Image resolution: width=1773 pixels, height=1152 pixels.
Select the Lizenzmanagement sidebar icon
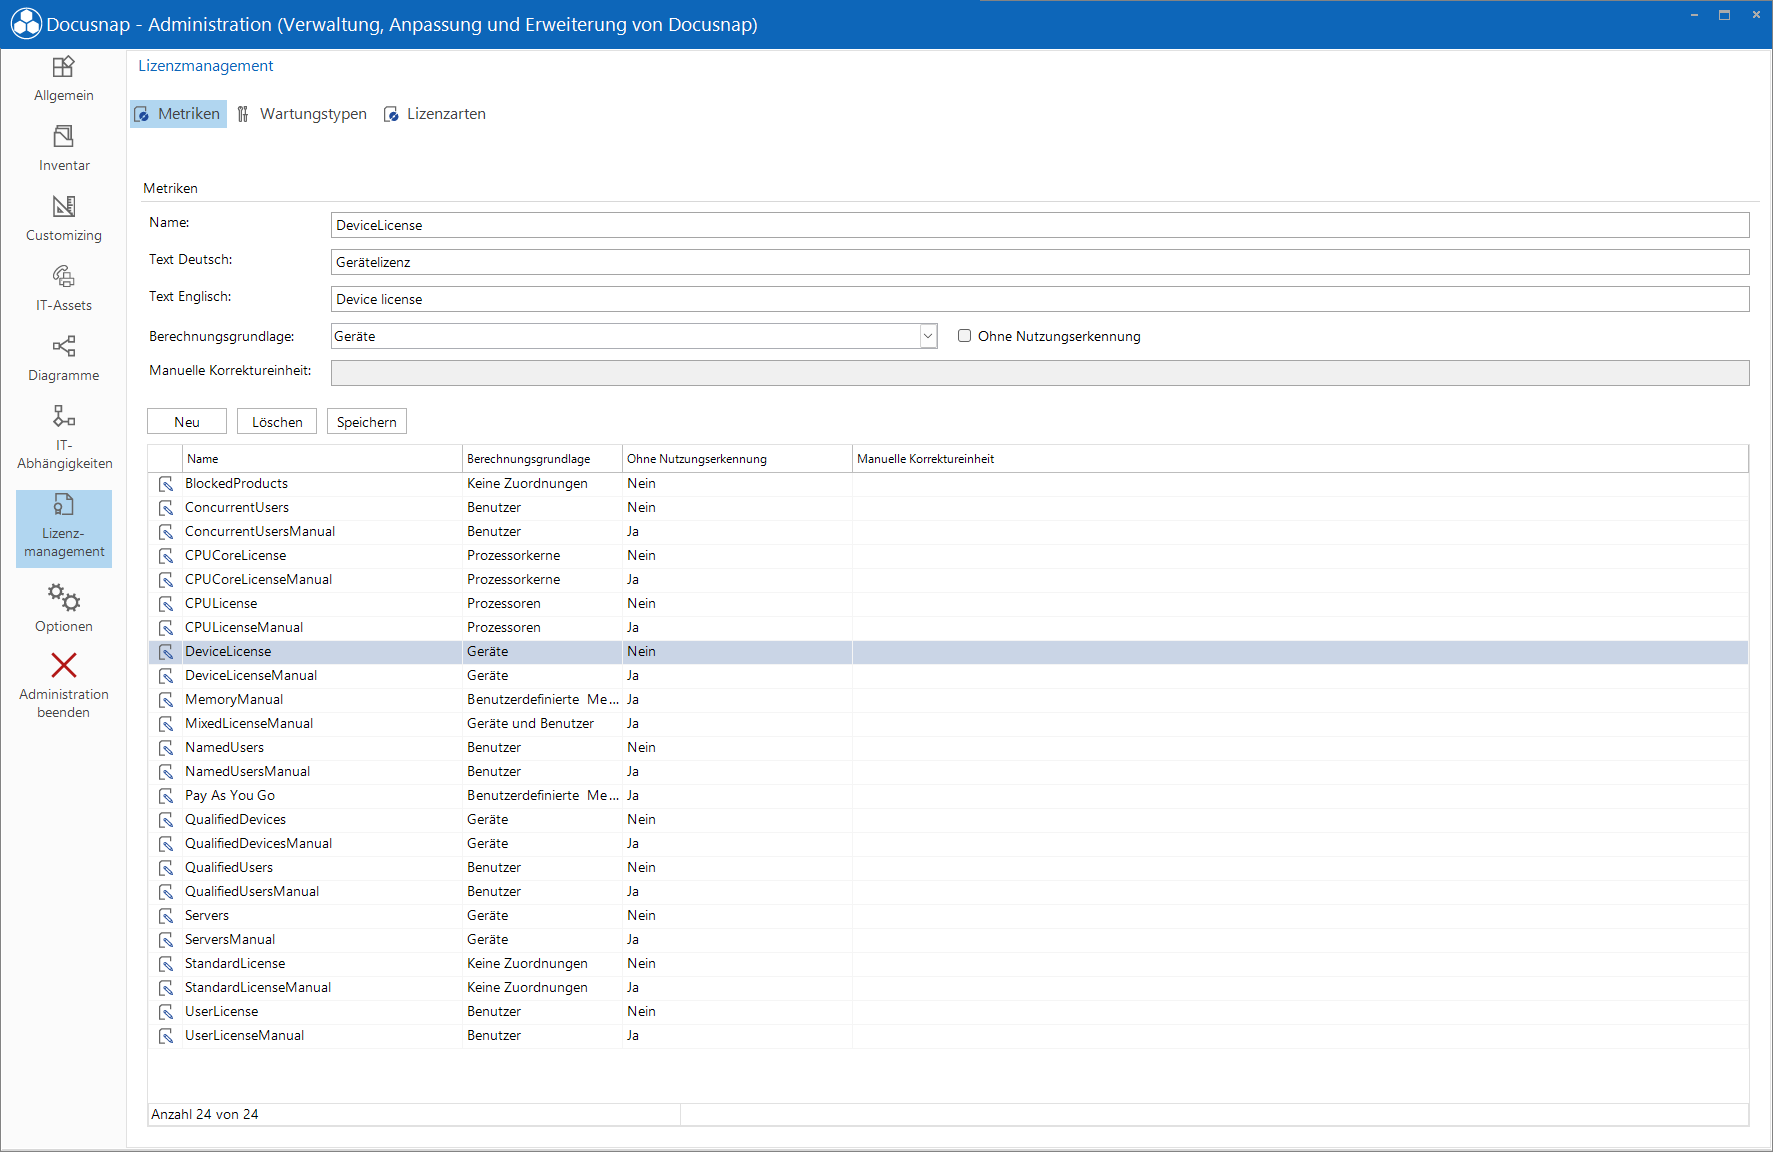point(64,504)
